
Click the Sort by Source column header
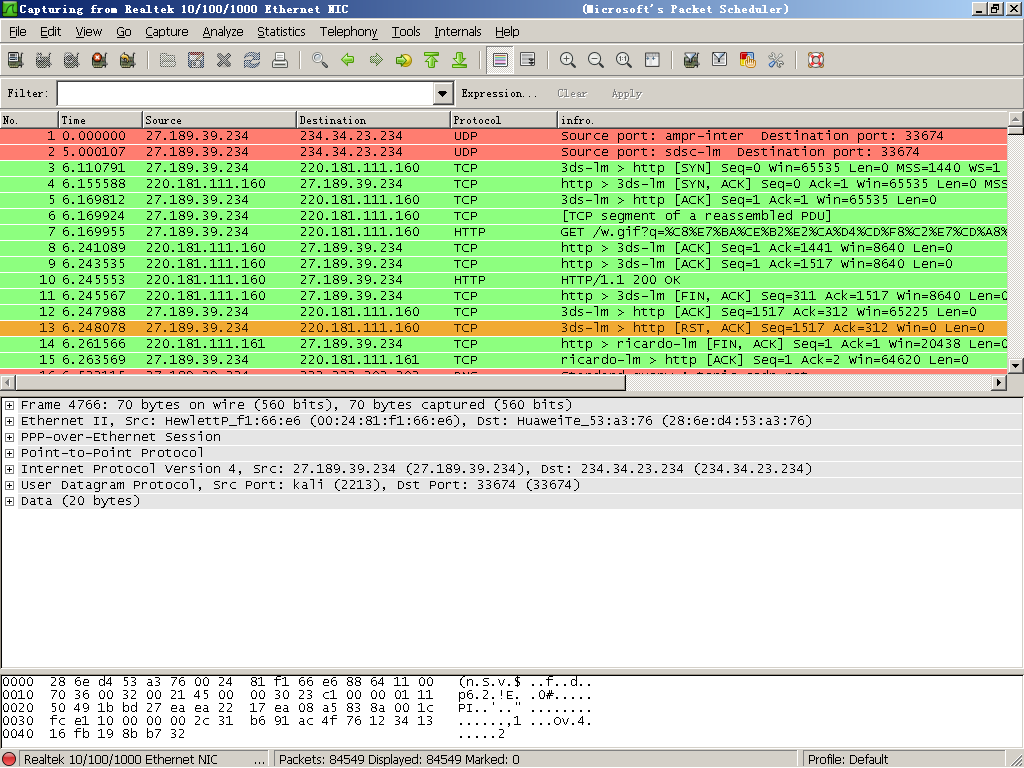click(x=219, y=120)
